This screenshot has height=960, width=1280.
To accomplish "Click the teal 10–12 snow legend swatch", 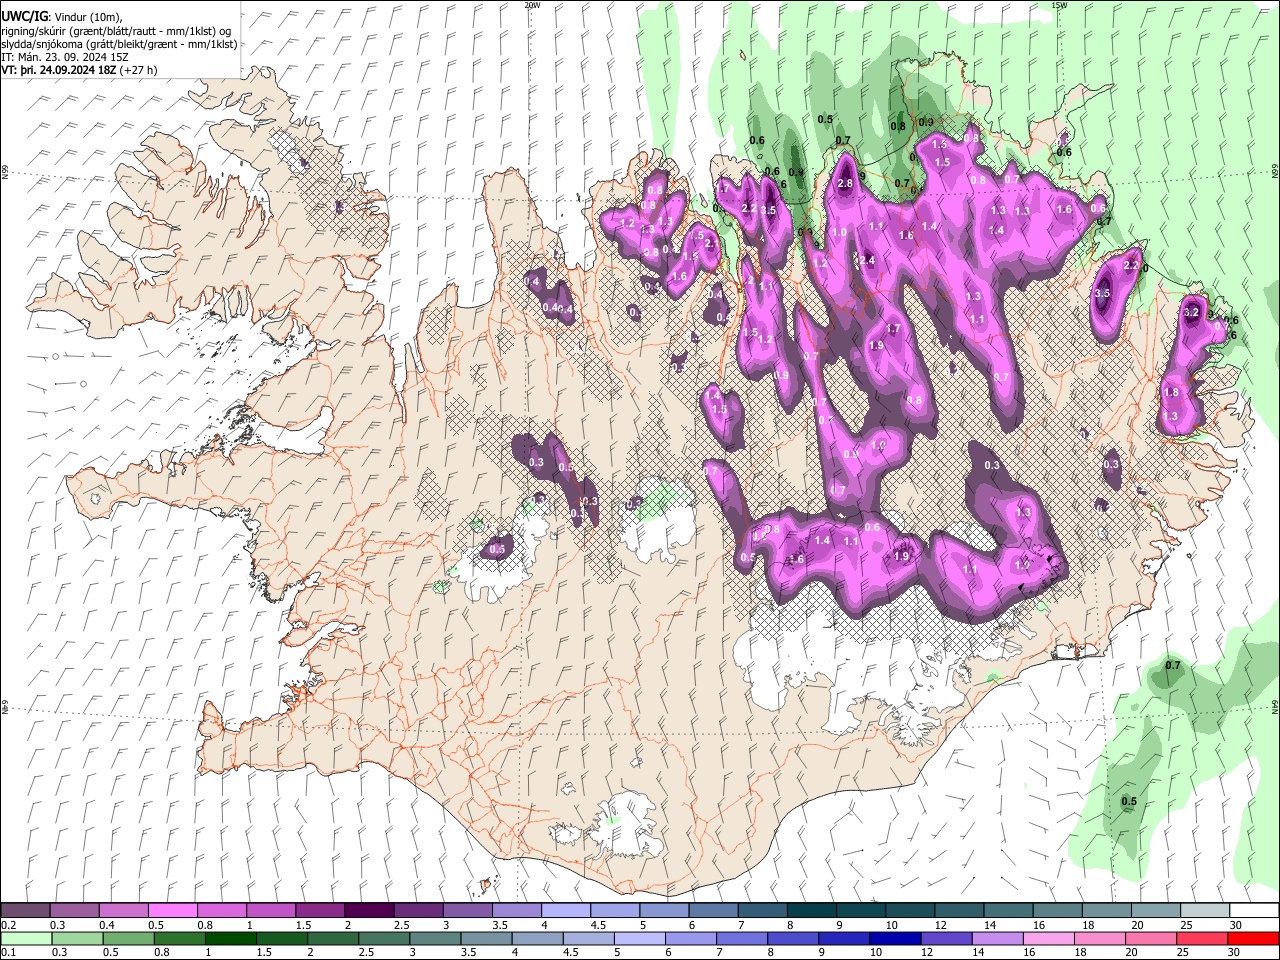I will point(909,911).
